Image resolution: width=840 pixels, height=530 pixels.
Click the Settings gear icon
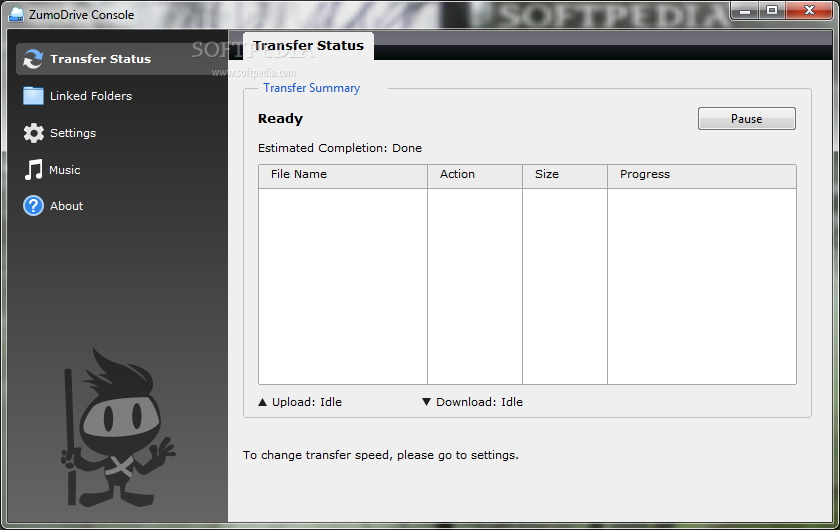coord(33,133)
